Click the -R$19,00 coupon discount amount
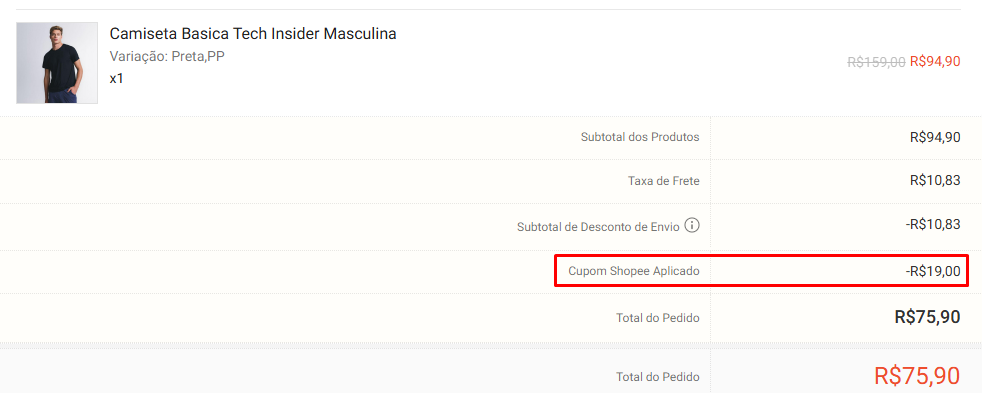982x393 pixels. pos(933,271)
